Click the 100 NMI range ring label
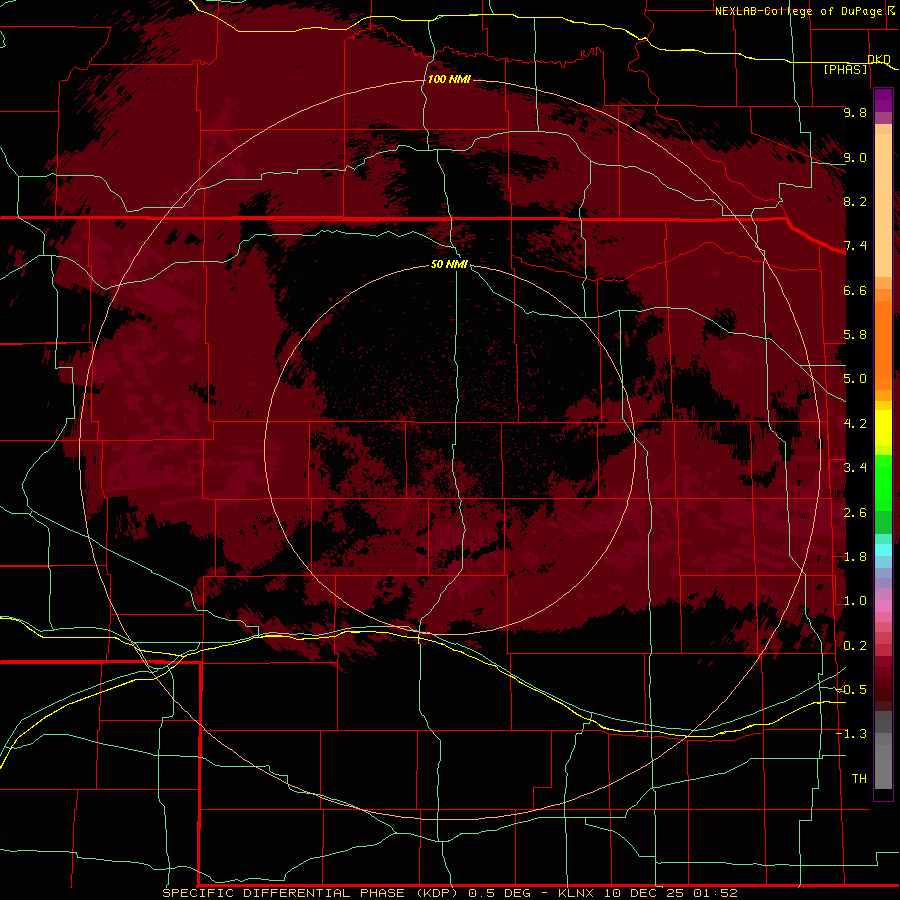900x900 pixels. click(449, 79)
